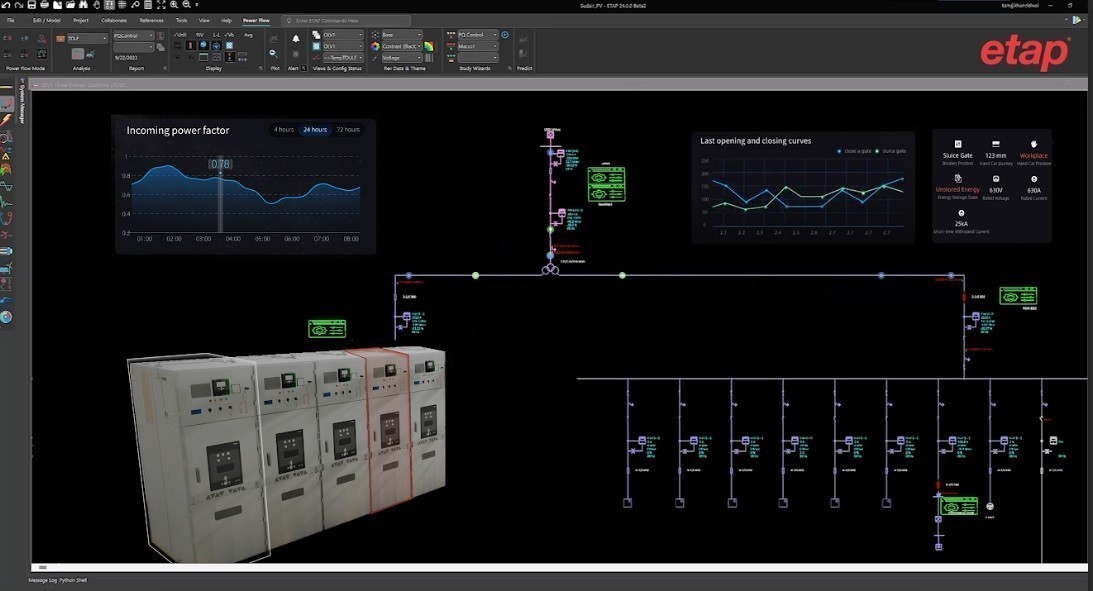1093x591 pixels.
Task: Switch to the Power Flow tab
Action: 256,20
